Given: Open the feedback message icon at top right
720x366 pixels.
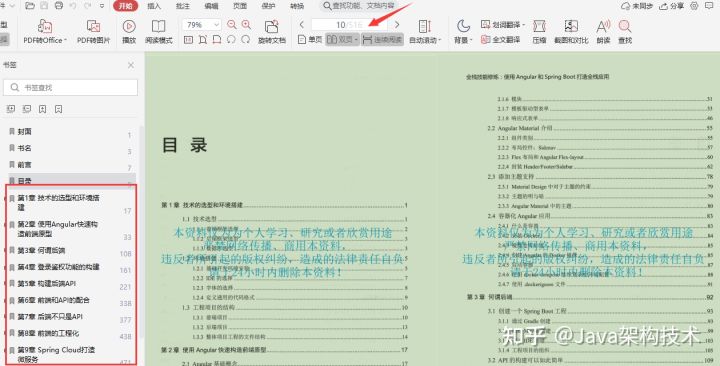Looking at the screenshot, I should point(710,6).
